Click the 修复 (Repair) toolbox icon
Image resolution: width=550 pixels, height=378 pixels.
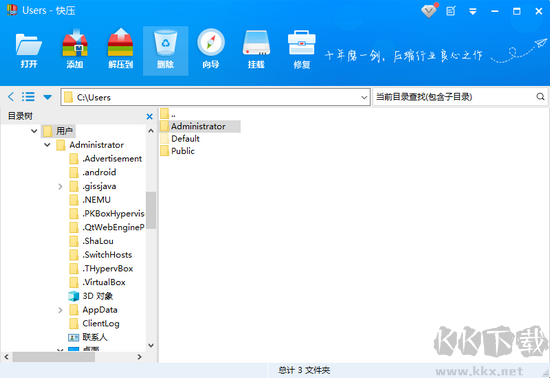click(x=302, y=50)
